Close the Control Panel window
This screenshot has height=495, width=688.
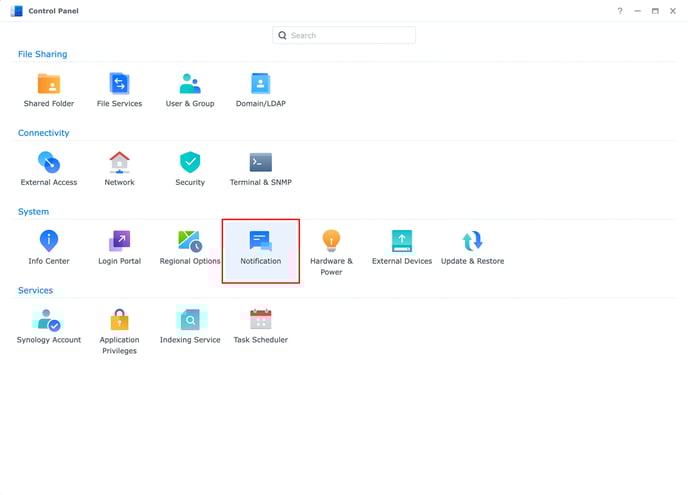pos(673,11)
